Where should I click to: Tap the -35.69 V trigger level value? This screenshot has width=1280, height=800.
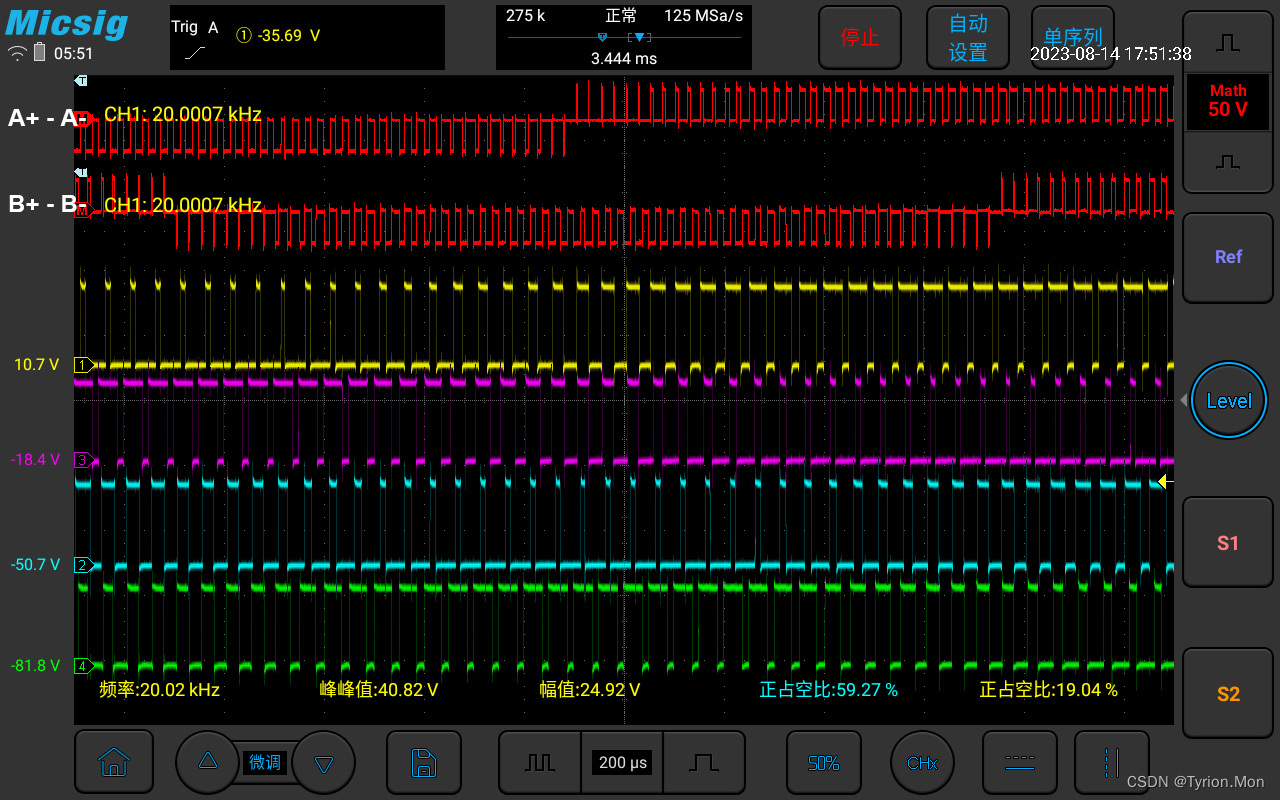coord(289,36)
